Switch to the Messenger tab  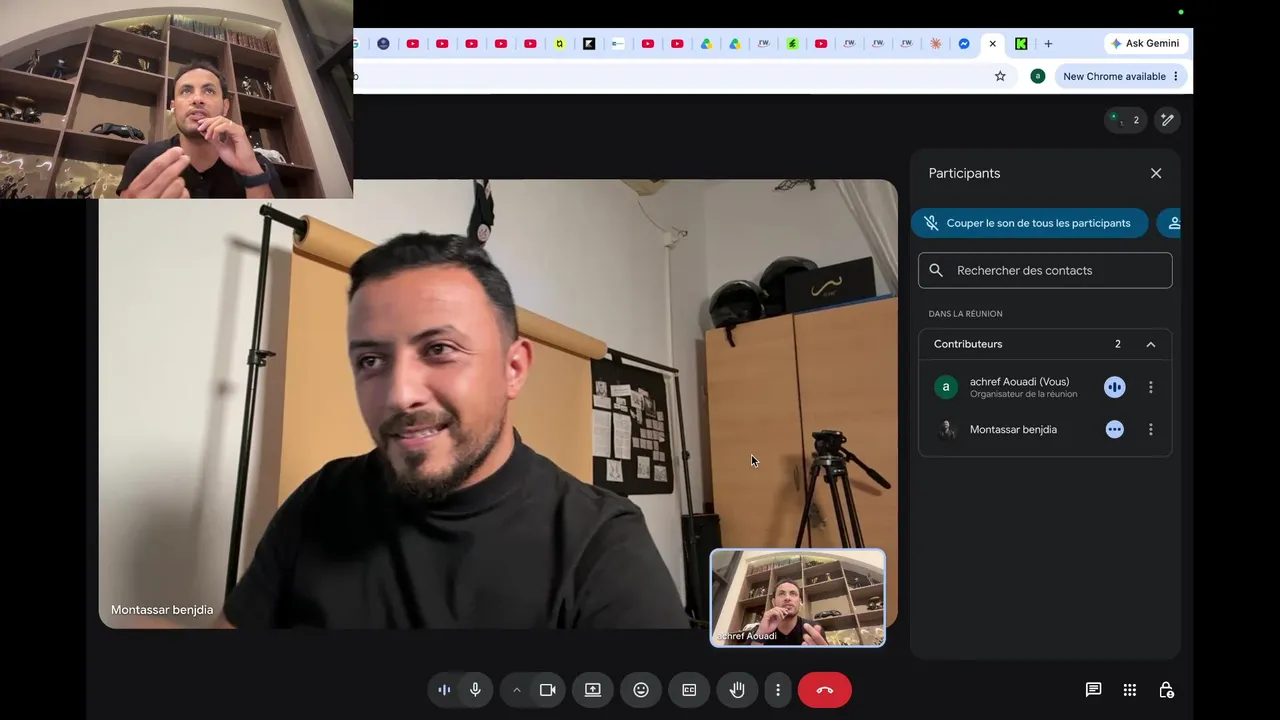point(964,44)
